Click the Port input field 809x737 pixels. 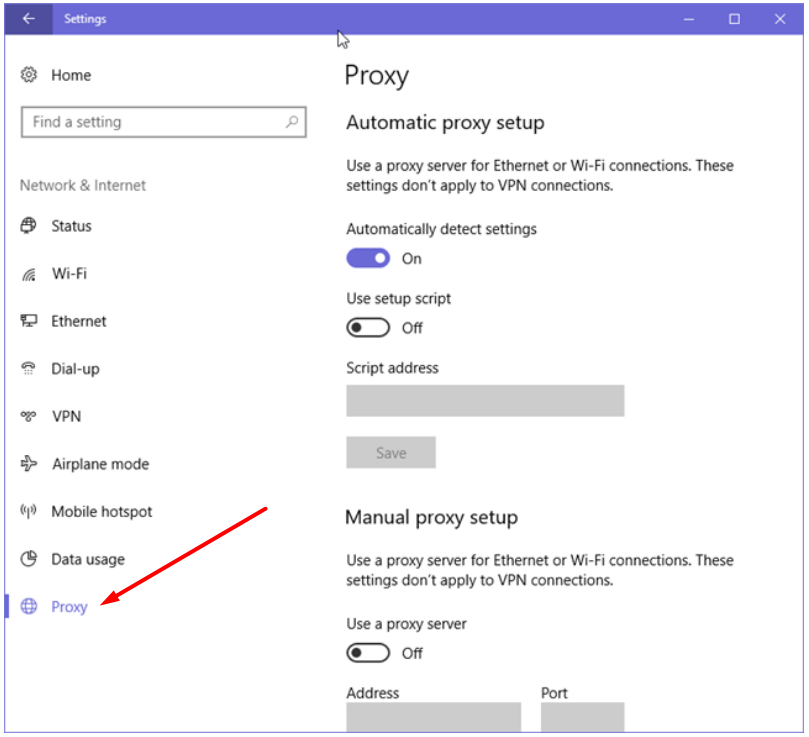point(583,717)
